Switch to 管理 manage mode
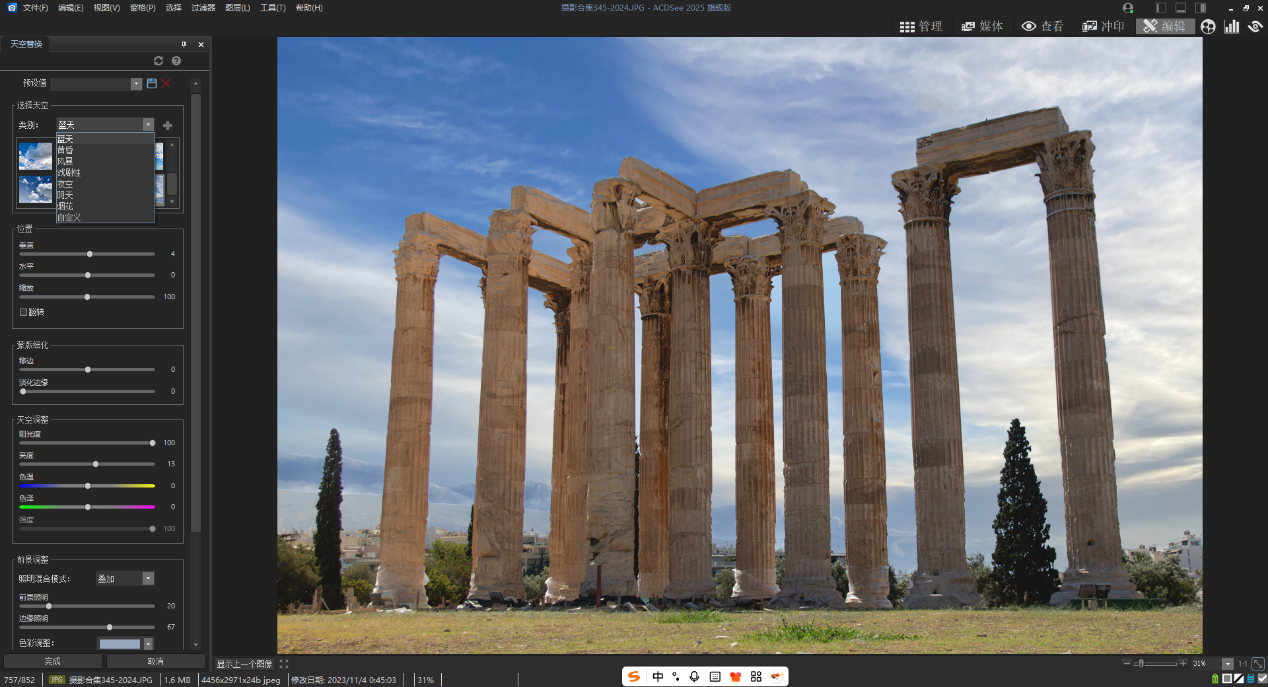 (920, 27)
